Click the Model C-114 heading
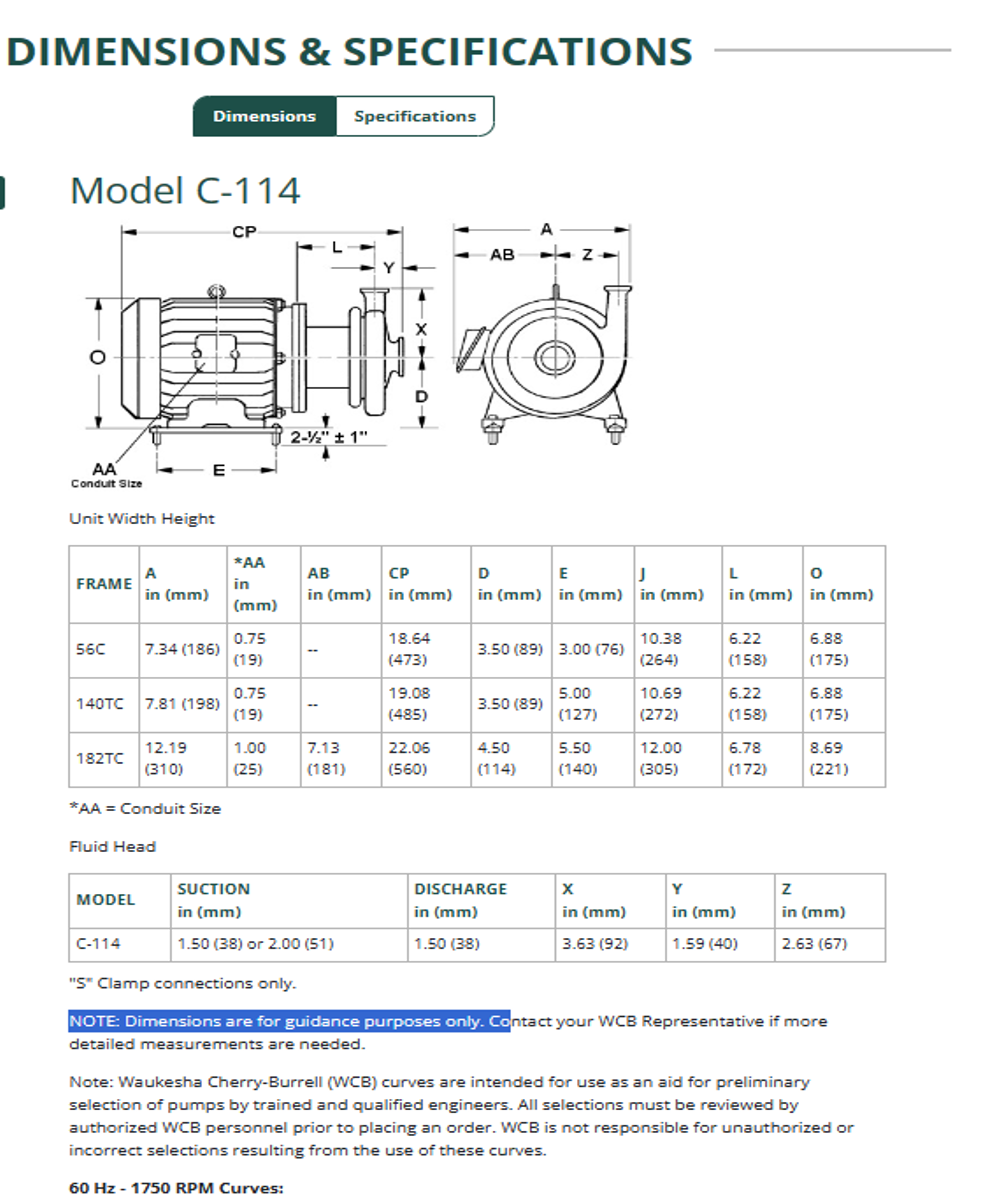This screenshot has height=1204, width=994. point(185,190)
